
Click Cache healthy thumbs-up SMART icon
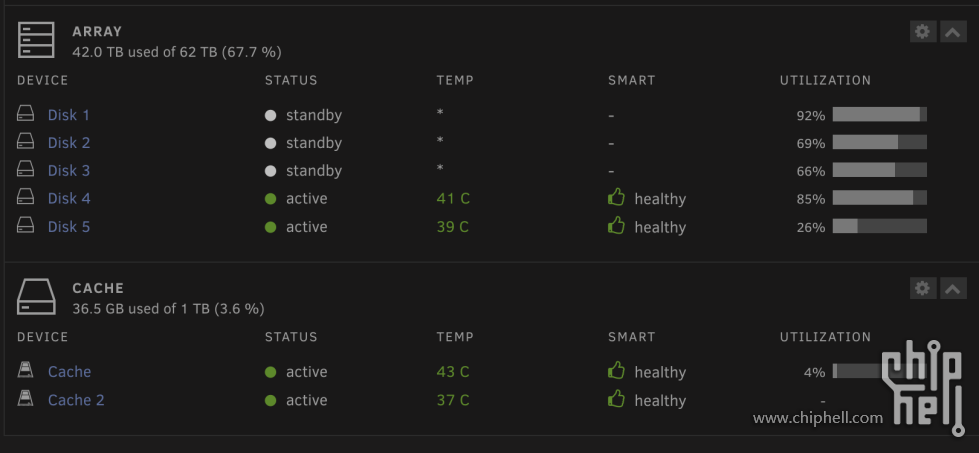(616, 371)
